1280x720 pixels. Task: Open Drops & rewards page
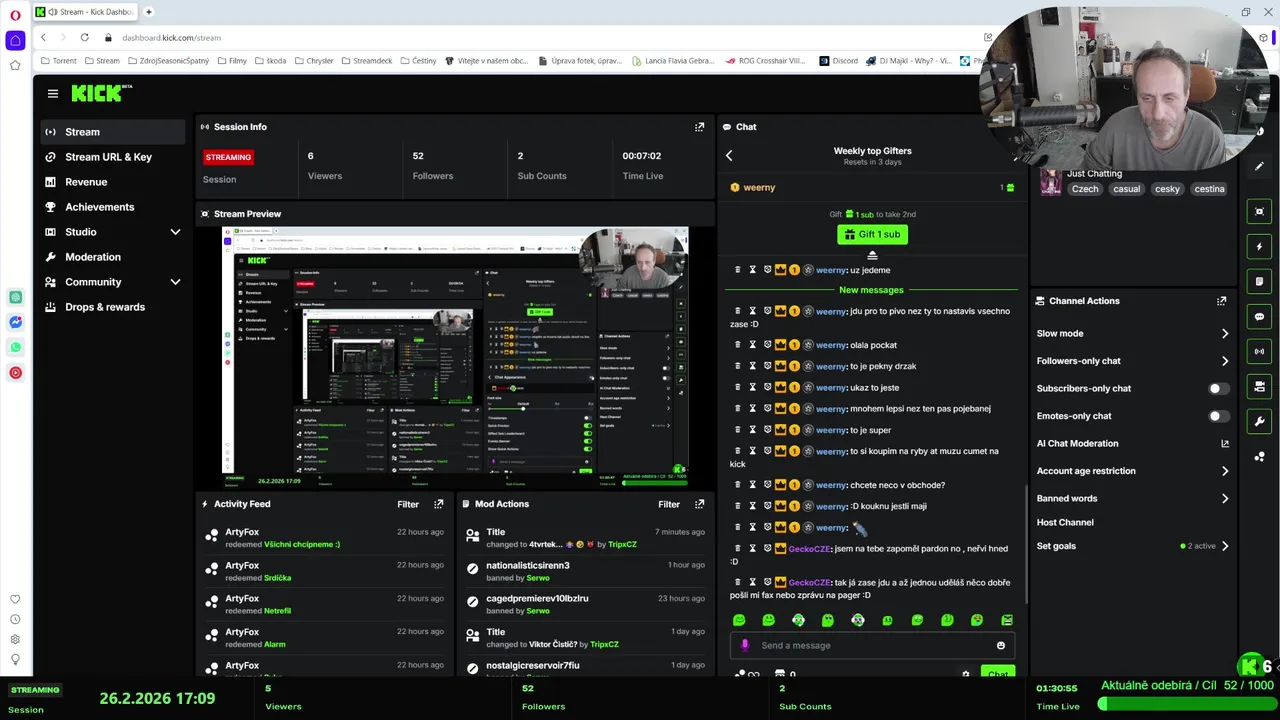click(x=113, y=307)
